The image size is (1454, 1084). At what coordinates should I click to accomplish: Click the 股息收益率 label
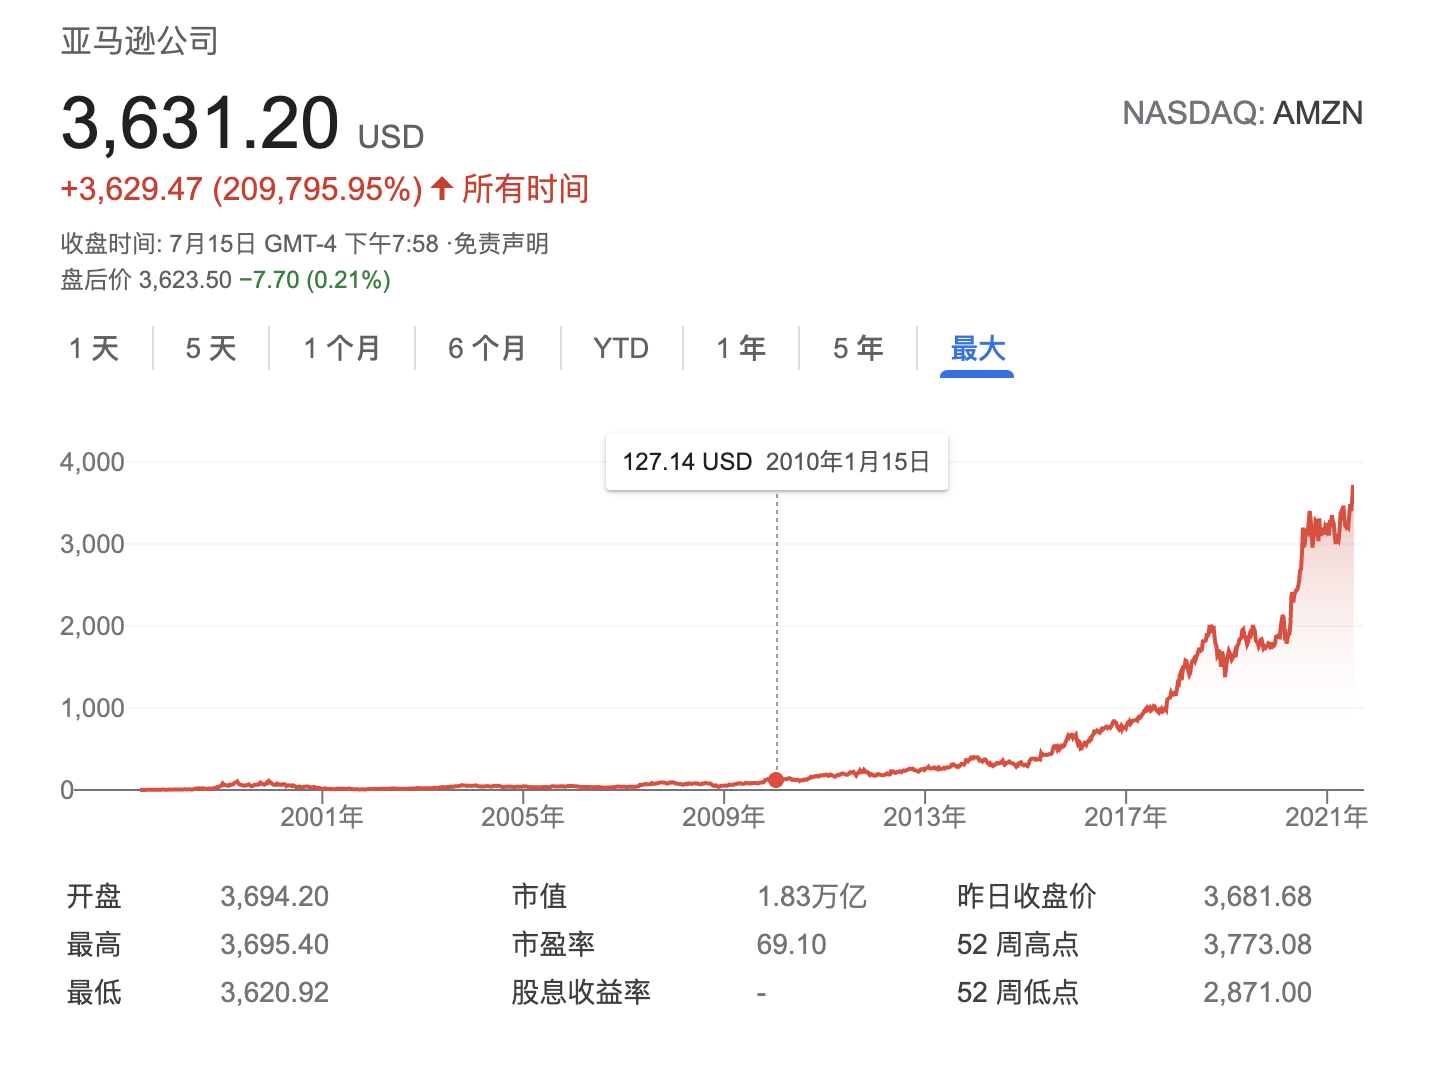coord(581,992)
